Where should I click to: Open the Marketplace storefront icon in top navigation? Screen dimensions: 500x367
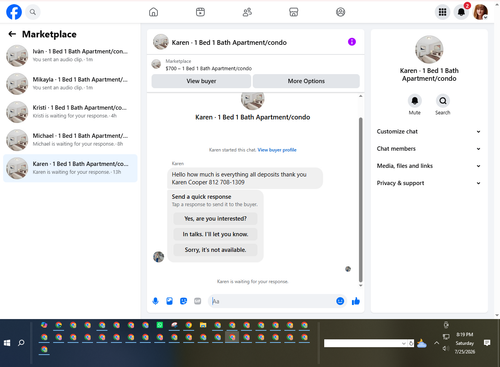point(294,12)
